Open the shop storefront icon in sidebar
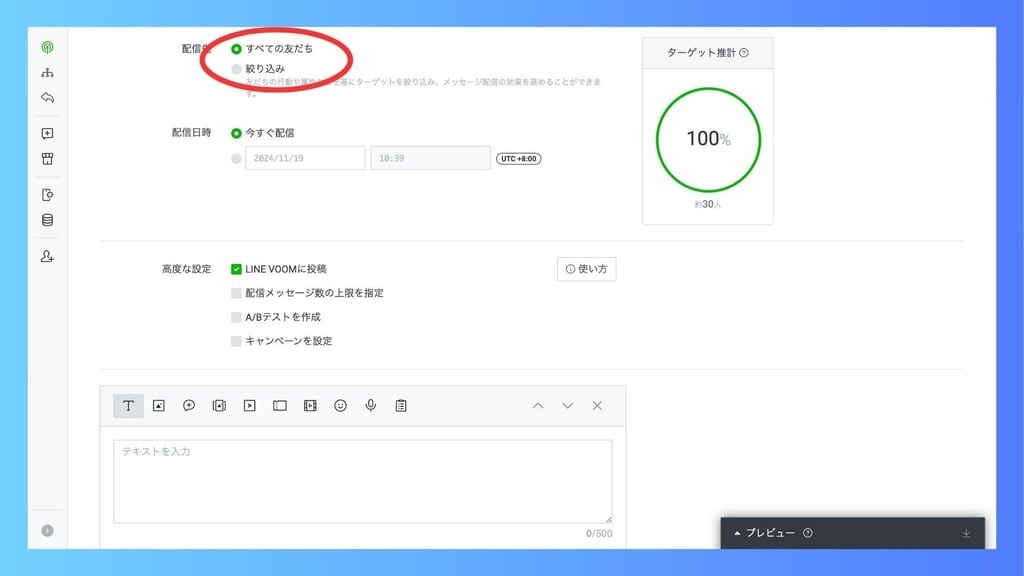This screenshot has width=1024, height=576. [47, 159]
